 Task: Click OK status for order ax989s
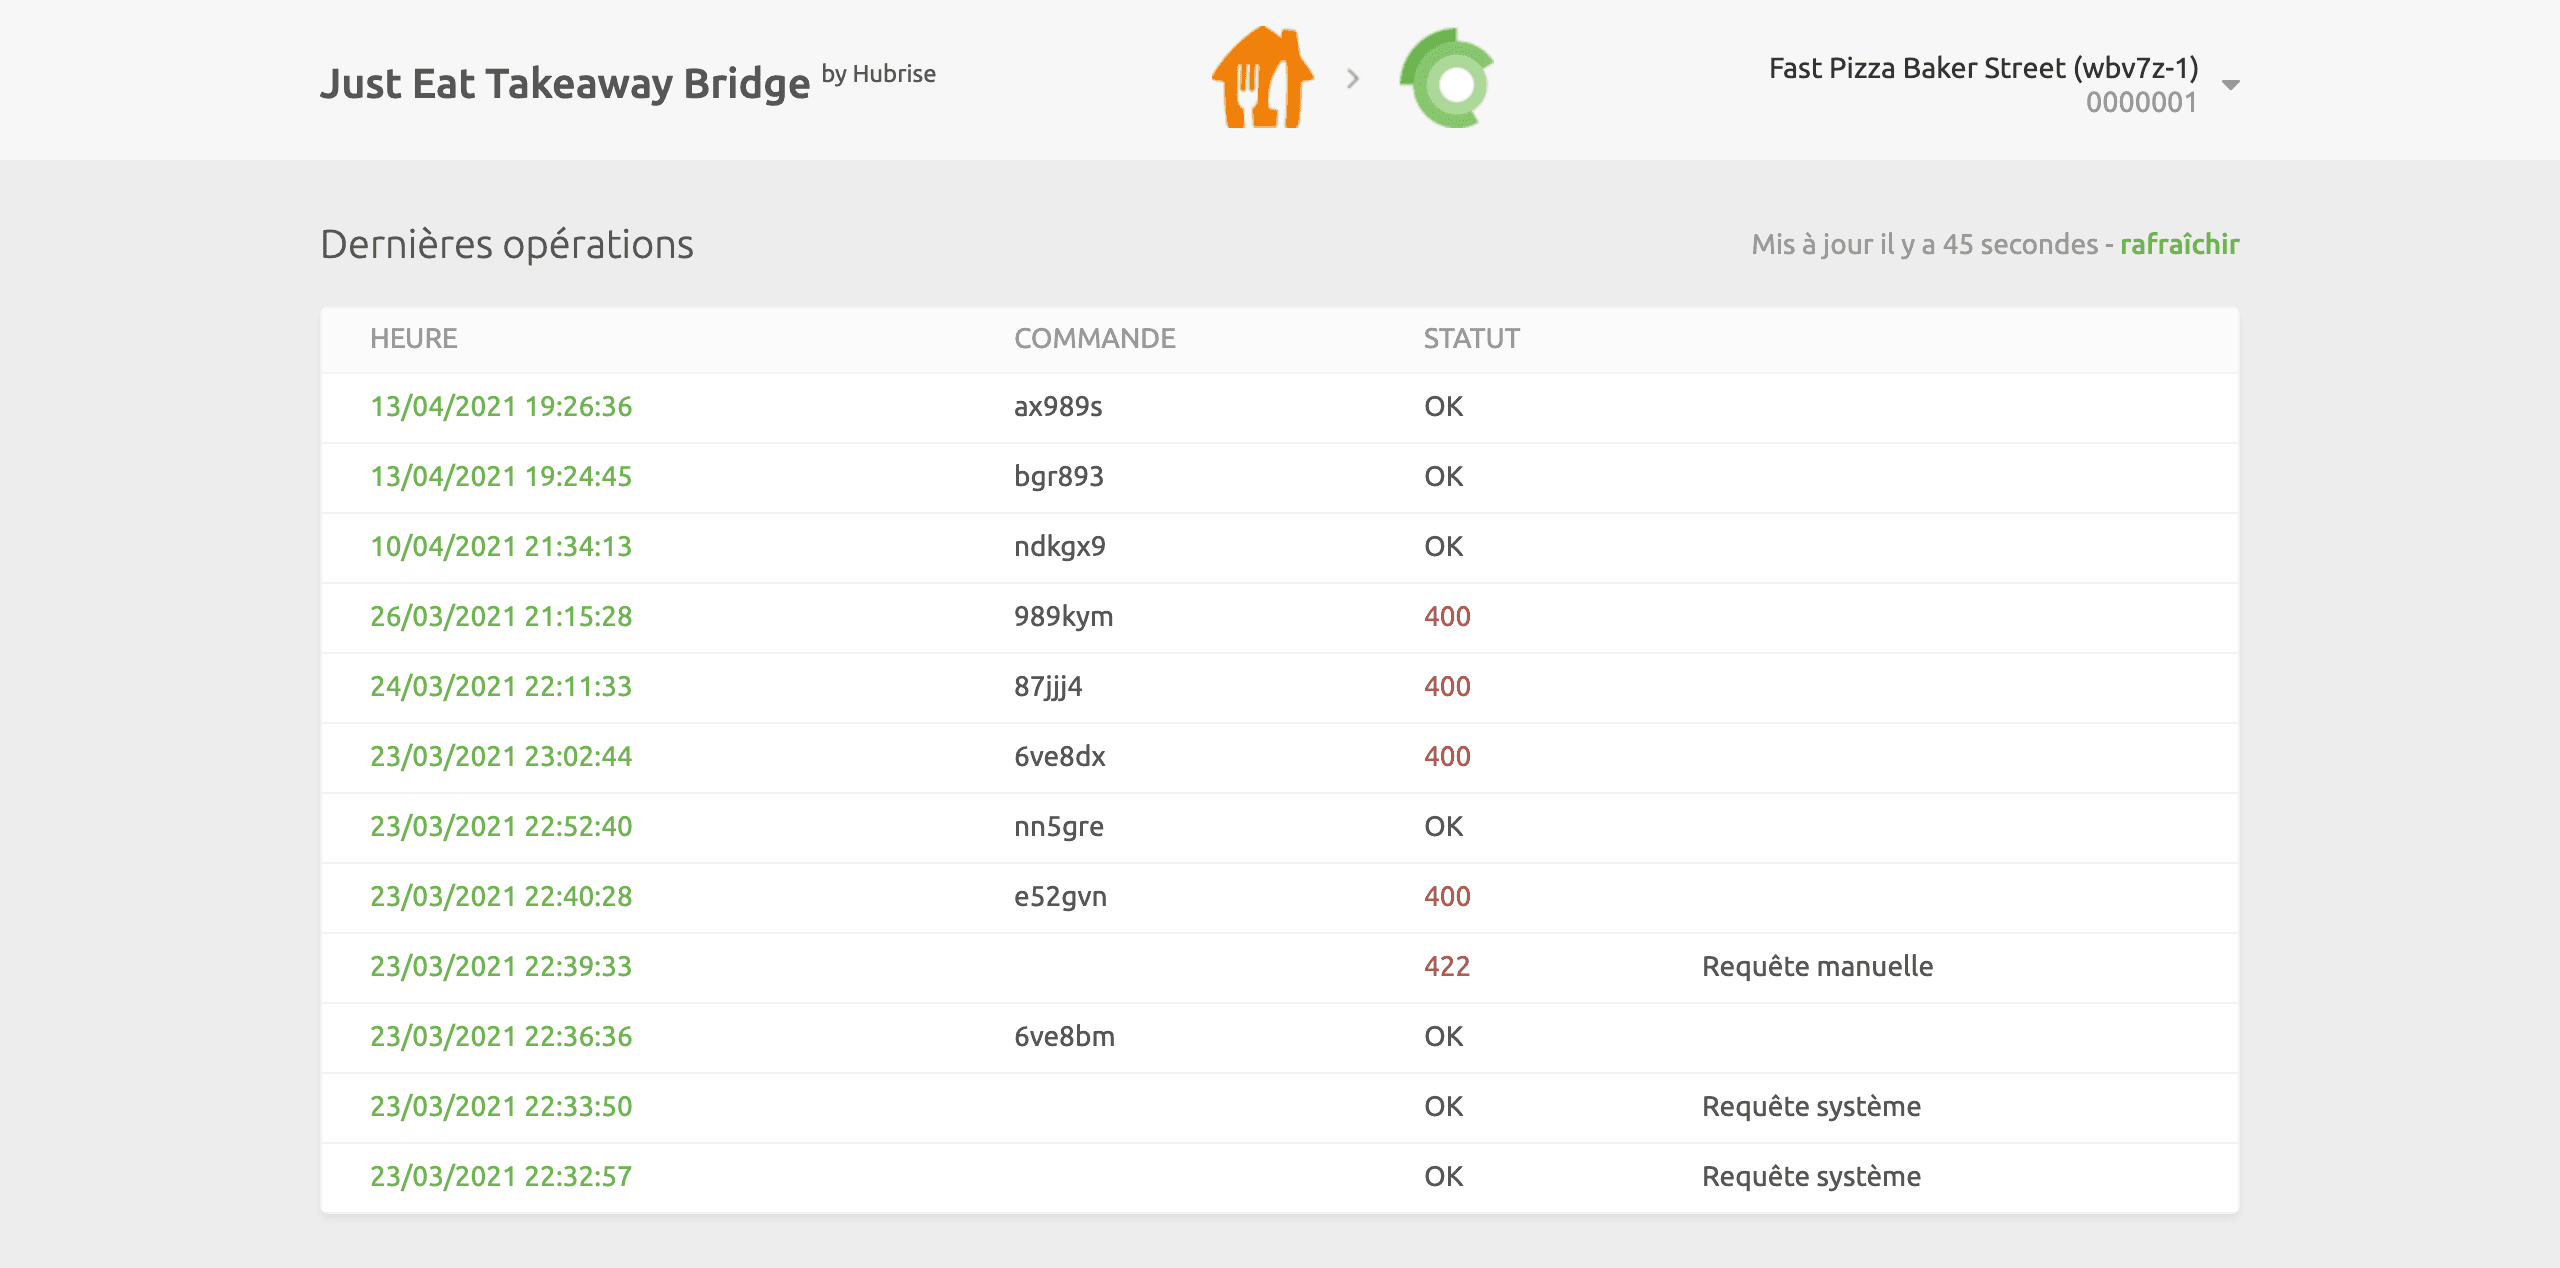pos(1443,407)
